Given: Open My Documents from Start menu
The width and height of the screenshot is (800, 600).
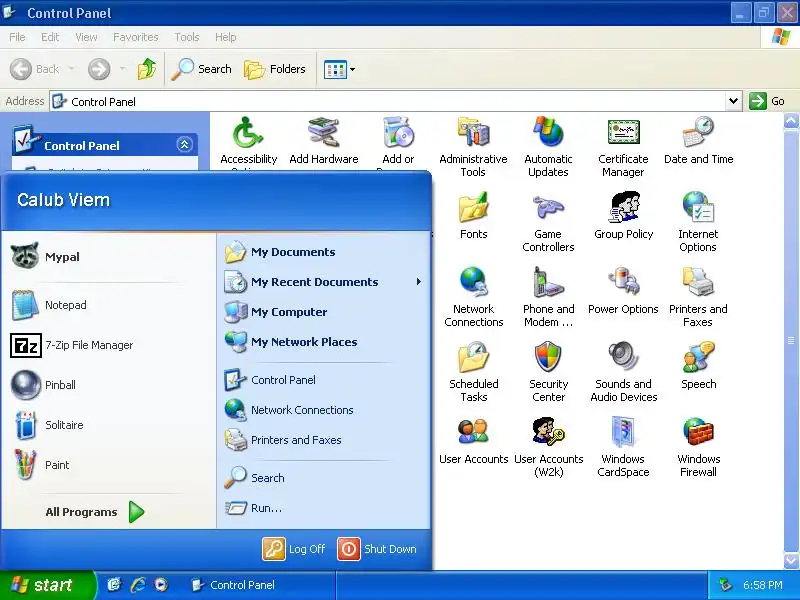Looking at the screenshot, I should point(324,252).
